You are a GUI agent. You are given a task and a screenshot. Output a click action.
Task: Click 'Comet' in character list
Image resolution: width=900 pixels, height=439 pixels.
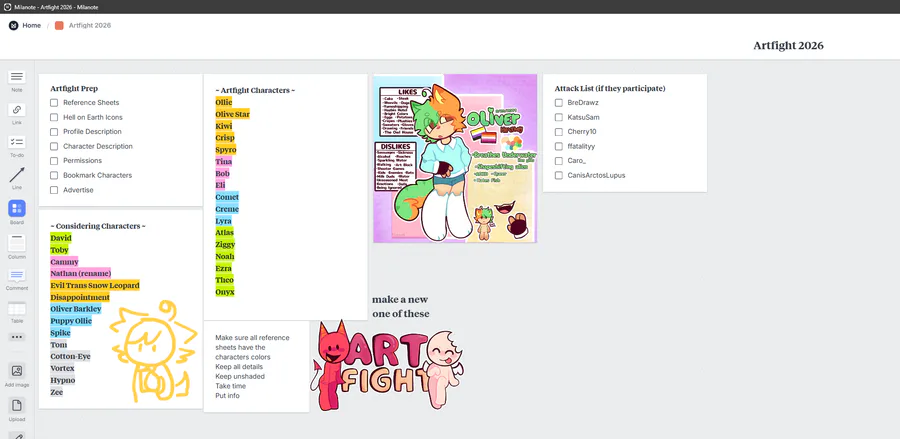pos(227,197)
